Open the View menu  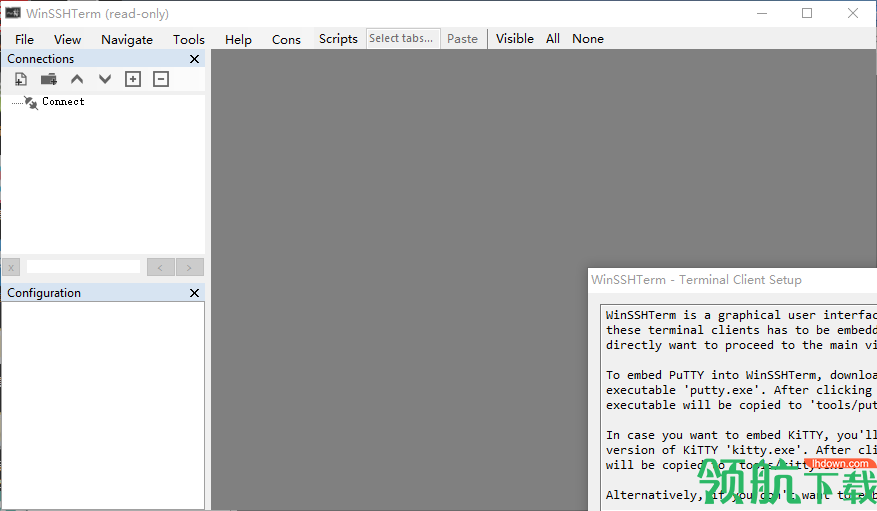67,39
